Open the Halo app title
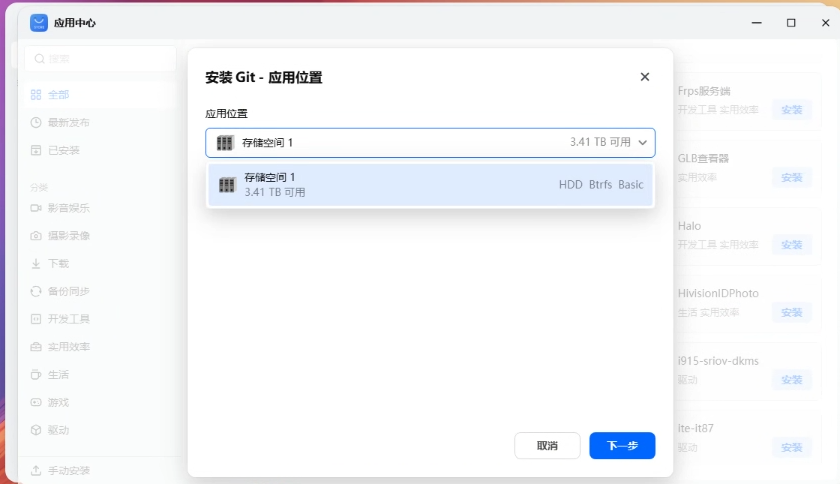The width and height of the screenshot is (840, 484). click(x=689, y=226)
